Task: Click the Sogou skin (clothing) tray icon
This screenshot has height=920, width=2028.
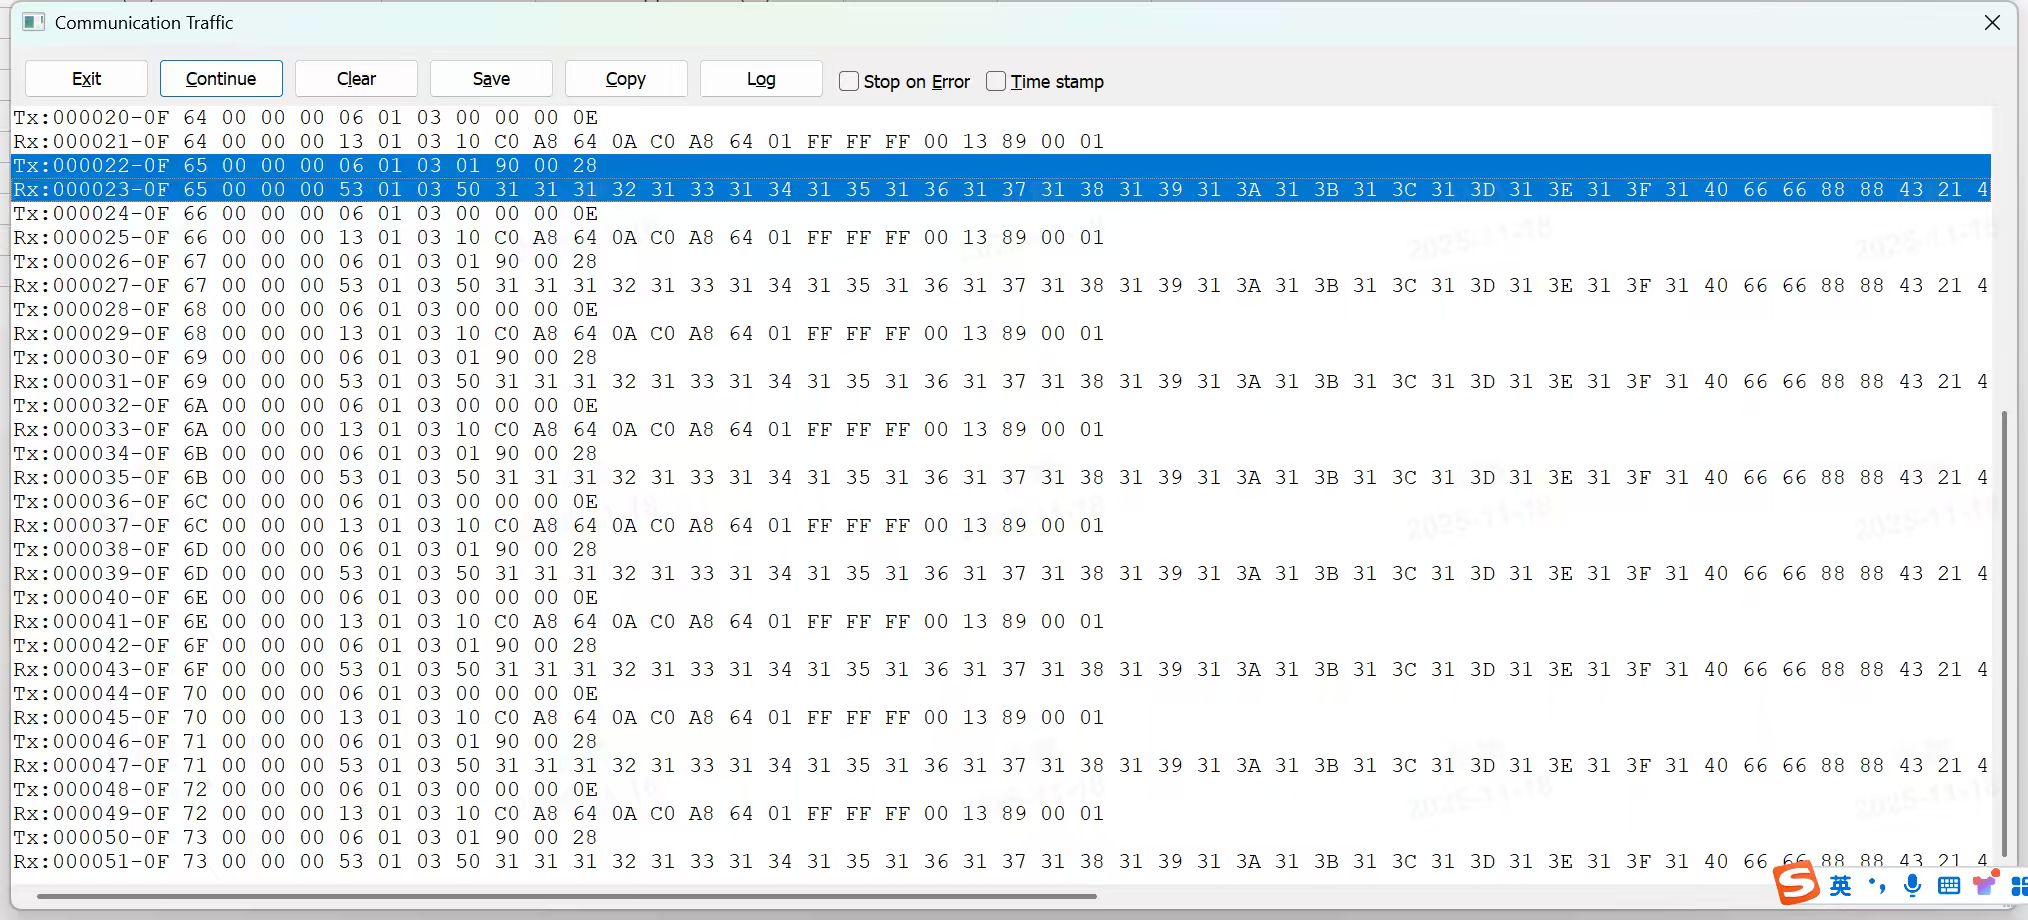Action: click(x=1984, y=884)
